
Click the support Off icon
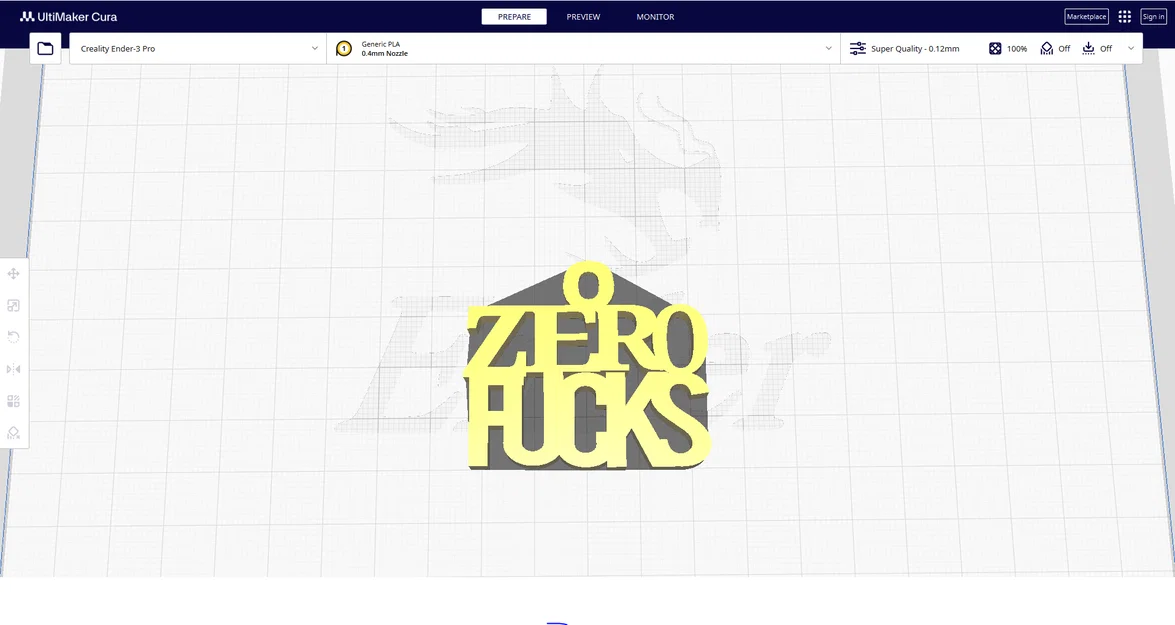tap(1047, 49)
